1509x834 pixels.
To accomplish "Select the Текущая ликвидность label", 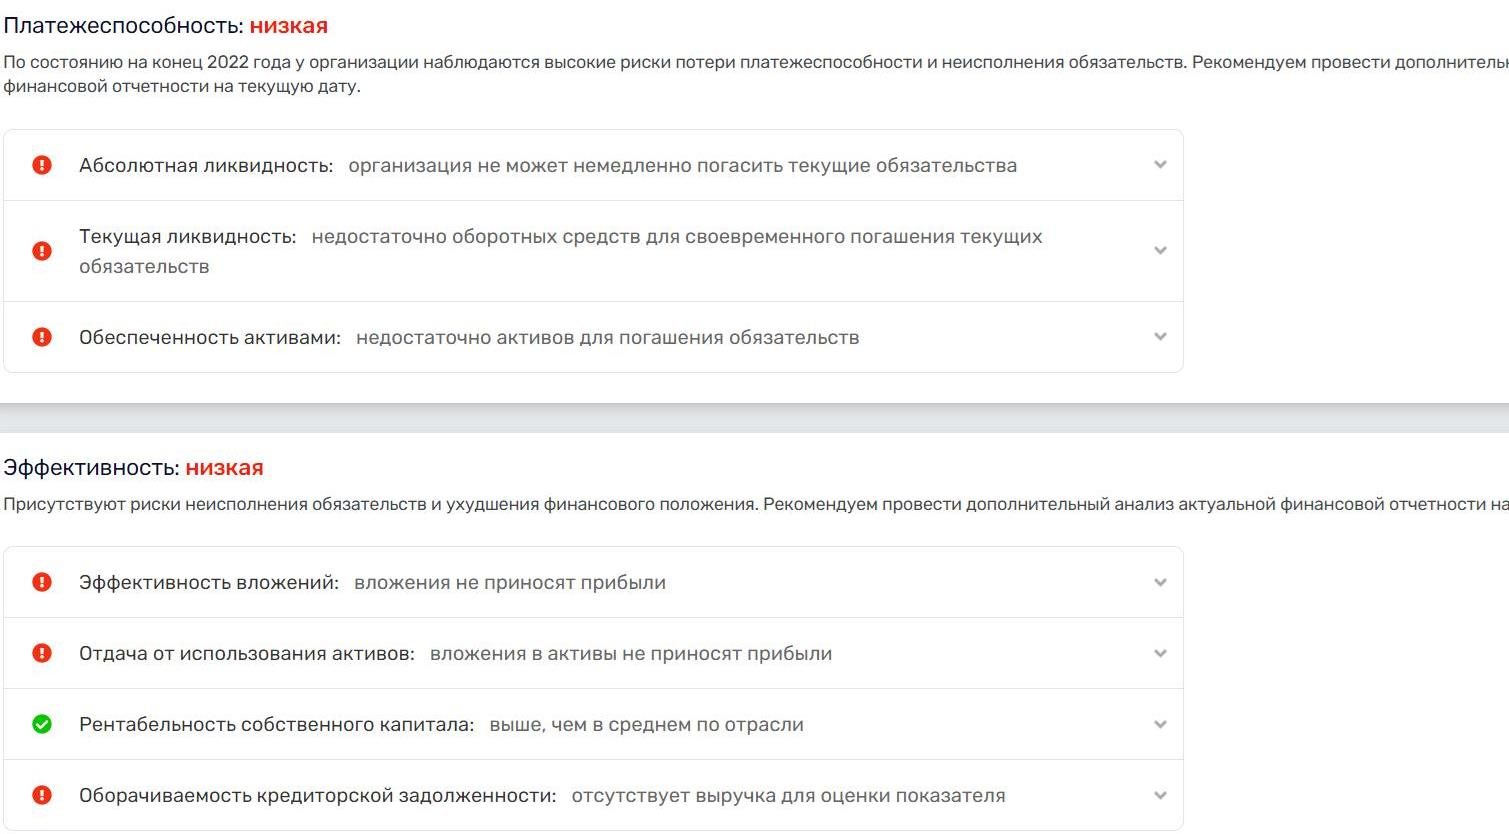I will (188, 237).
